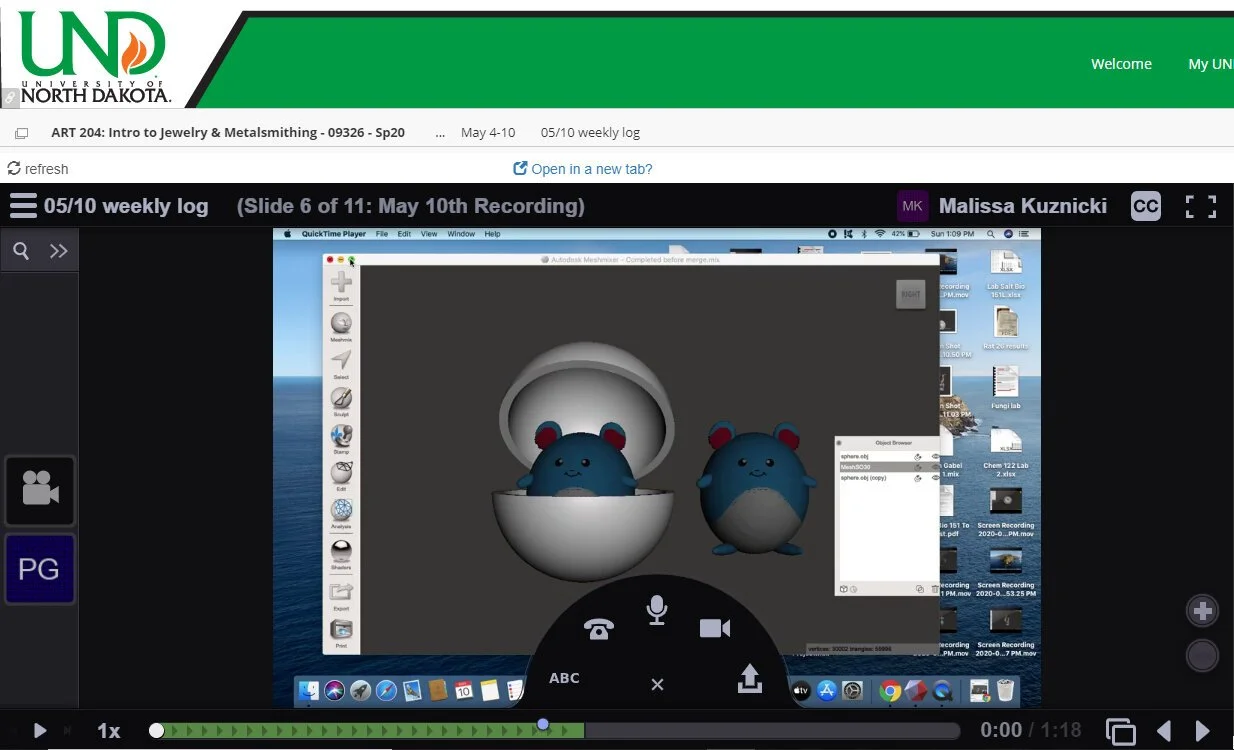The image size is (1234, 750).
Task: Click Welcome in the top navigation
Action: (1121, 64)
